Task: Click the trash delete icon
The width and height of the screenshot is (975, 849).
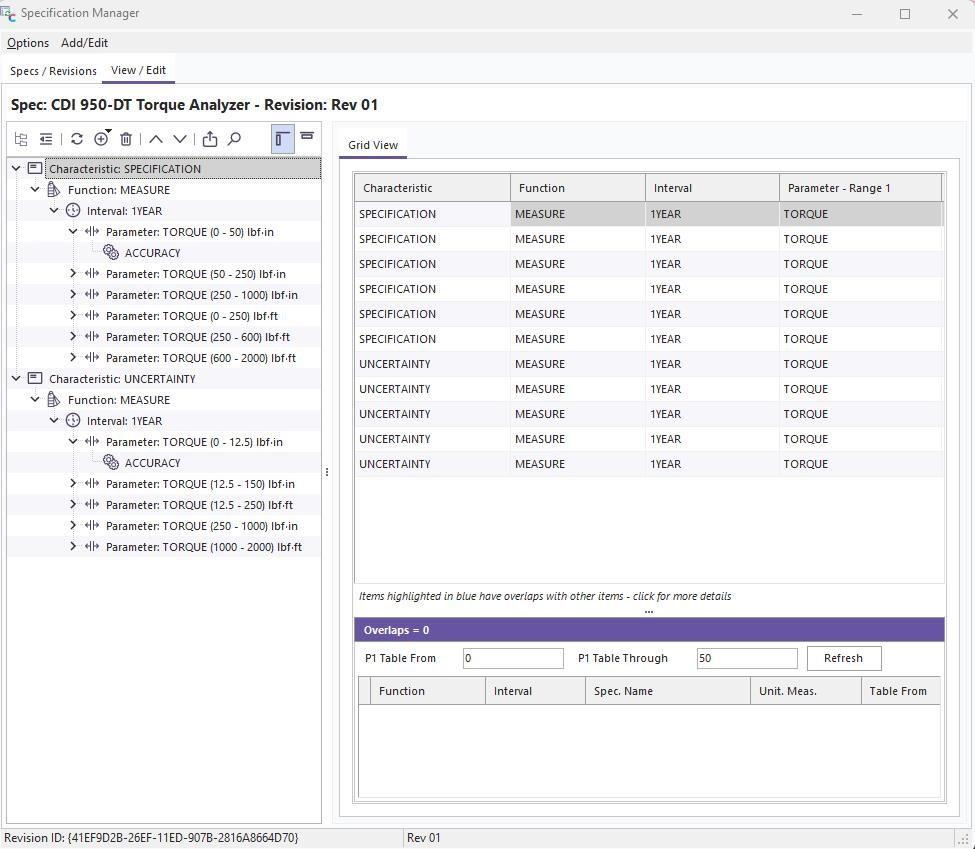Action: tap(126, 139)
